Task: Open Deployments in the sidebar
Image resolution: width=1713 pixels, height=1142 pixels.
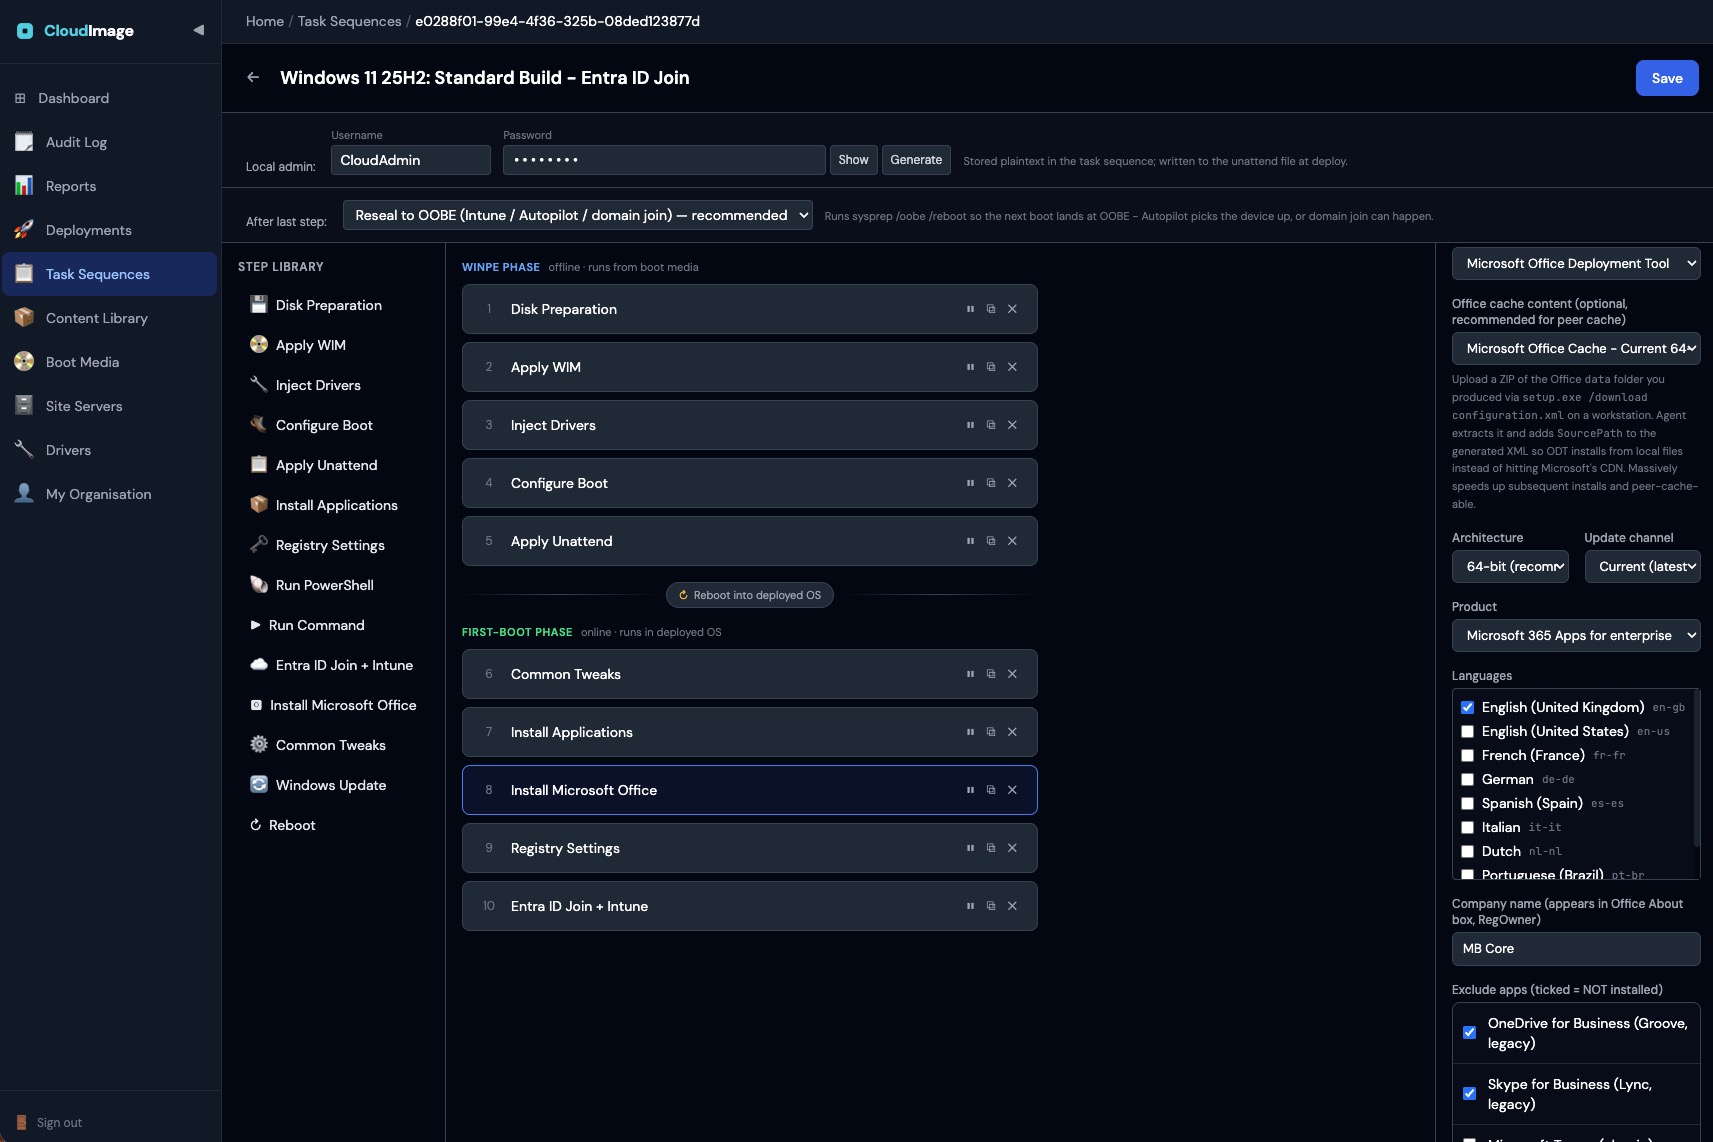Action: pos(109,230)
